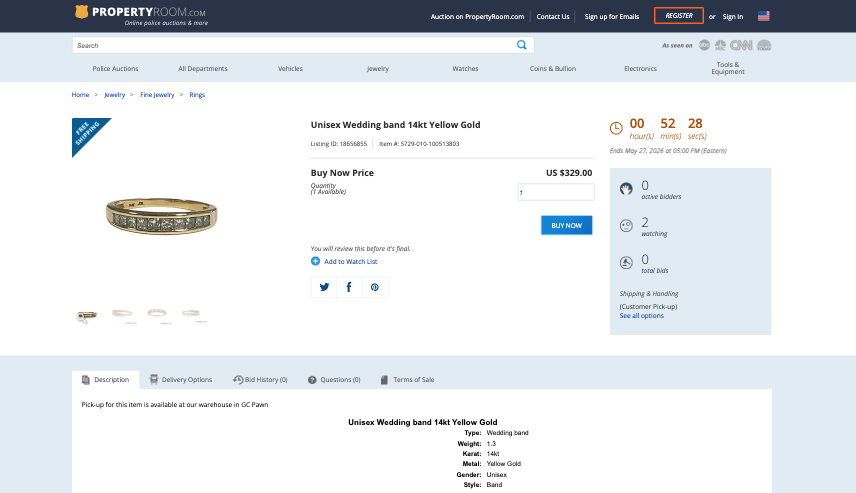The height and width of the screenshot is (493, 856).
Task: Click the Ends May 27, 2026 text
Action: (668, 151)
